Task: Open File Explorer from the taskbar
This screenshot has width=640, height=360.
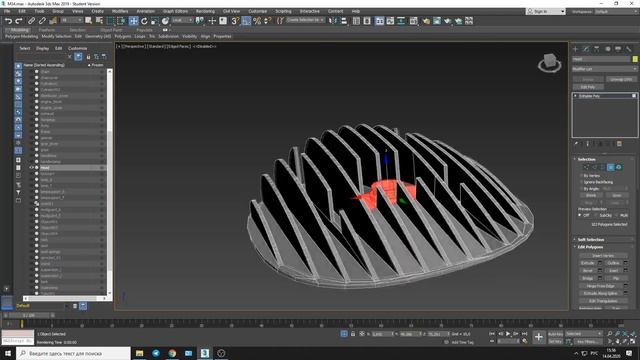Action: click(x=140, y=353)
